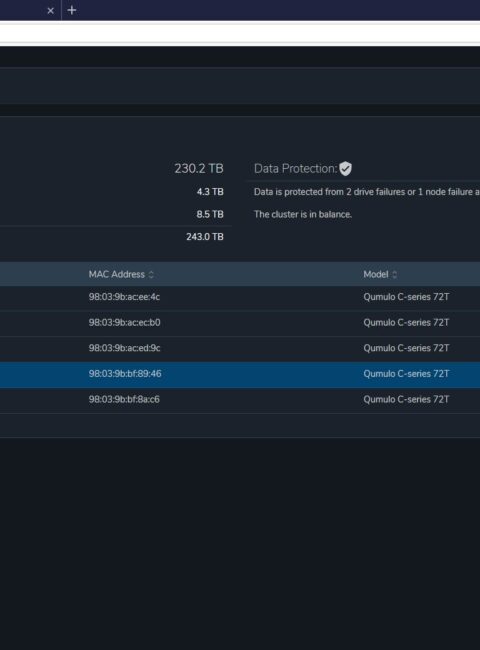480x650 pixels.
Task: Click Qumulo C-series 72T in first row
Action: (406, 297)
